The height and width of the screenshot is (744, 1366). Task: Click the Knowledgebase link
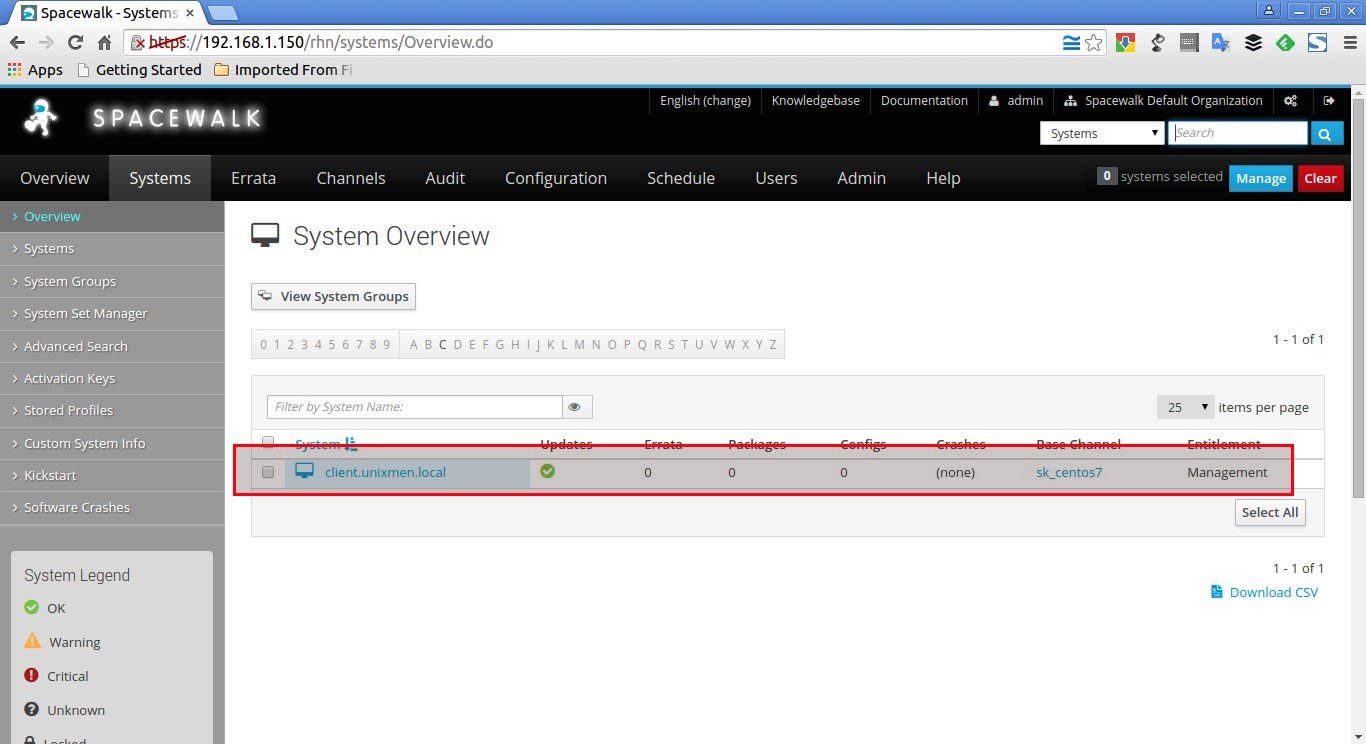pos(816,101)
